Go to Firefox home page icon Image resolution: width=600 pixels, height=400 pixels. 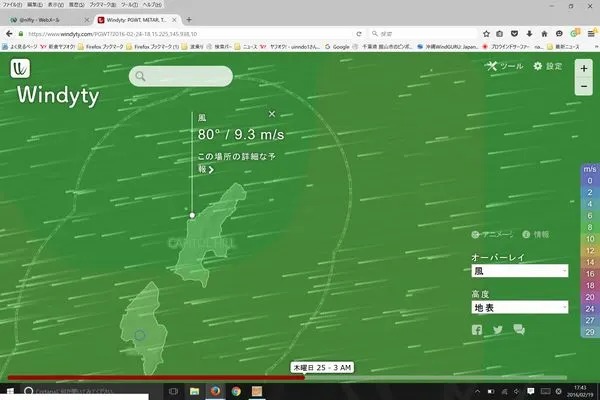(x=544, y=34)
